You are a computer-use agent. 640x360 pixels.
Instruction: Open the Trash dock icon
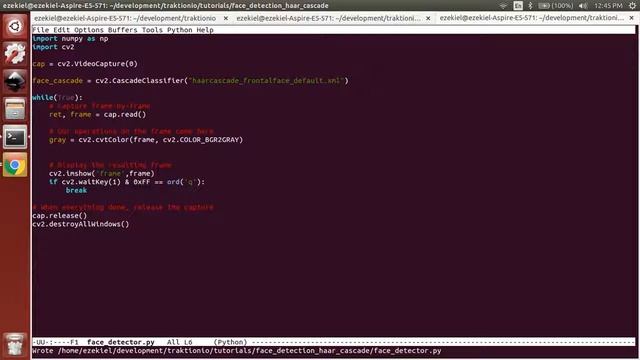coord(15,345)
